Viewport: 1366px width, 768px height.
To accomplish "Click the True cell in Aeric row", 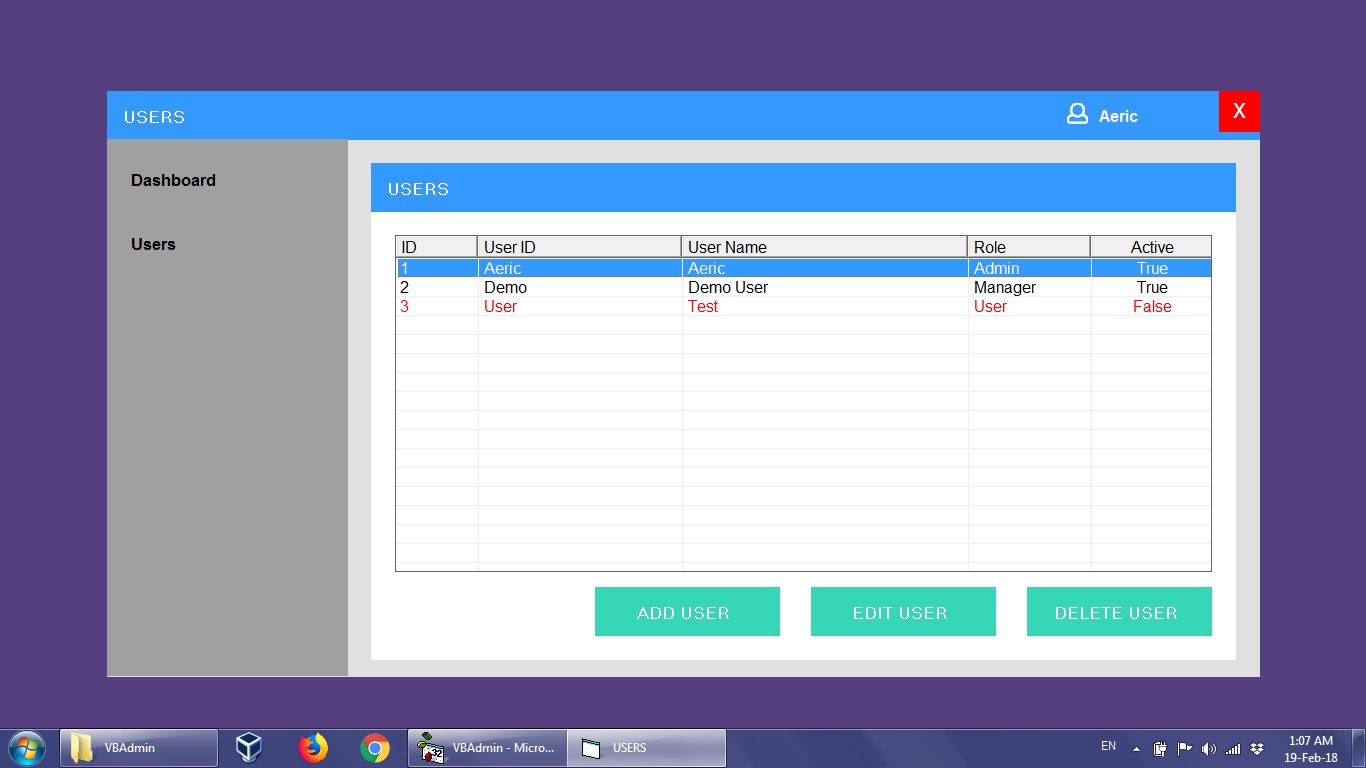I will [1151, 268].
